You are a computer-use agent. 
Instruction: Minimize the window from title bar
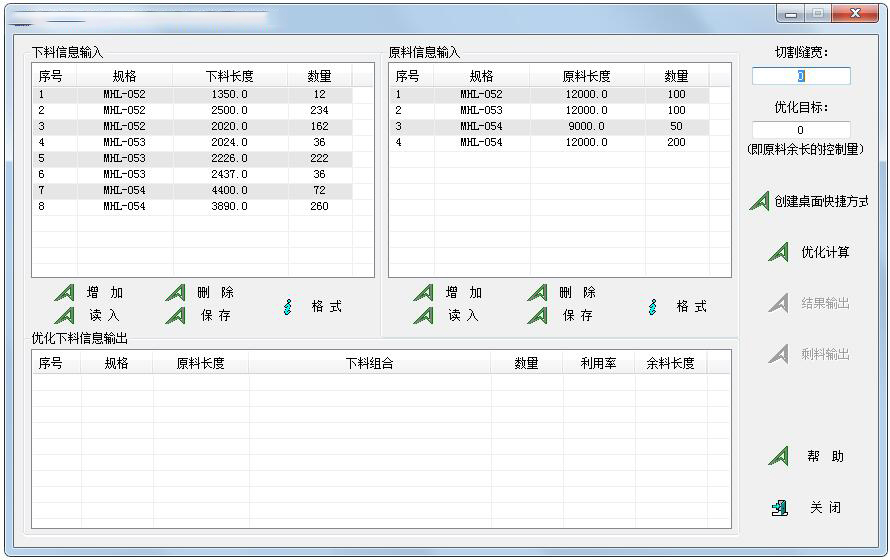coord(791,14)
